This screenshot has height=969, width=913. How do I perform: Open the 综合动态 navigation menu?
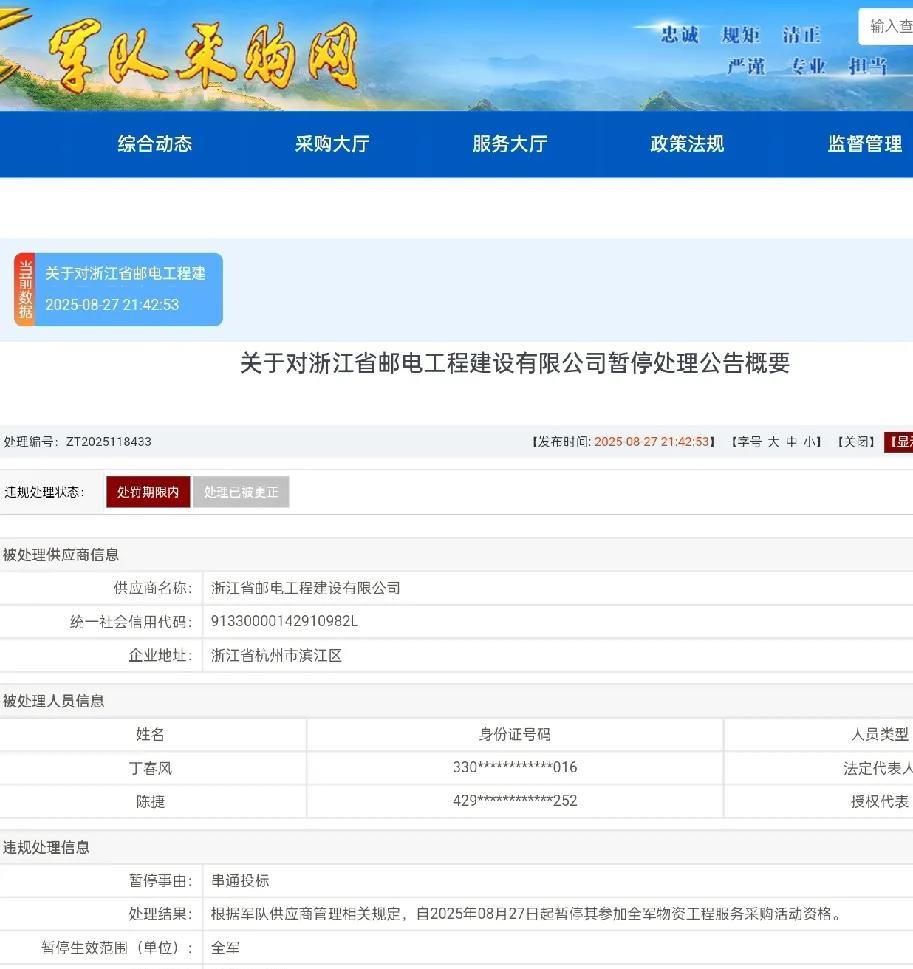155,144
